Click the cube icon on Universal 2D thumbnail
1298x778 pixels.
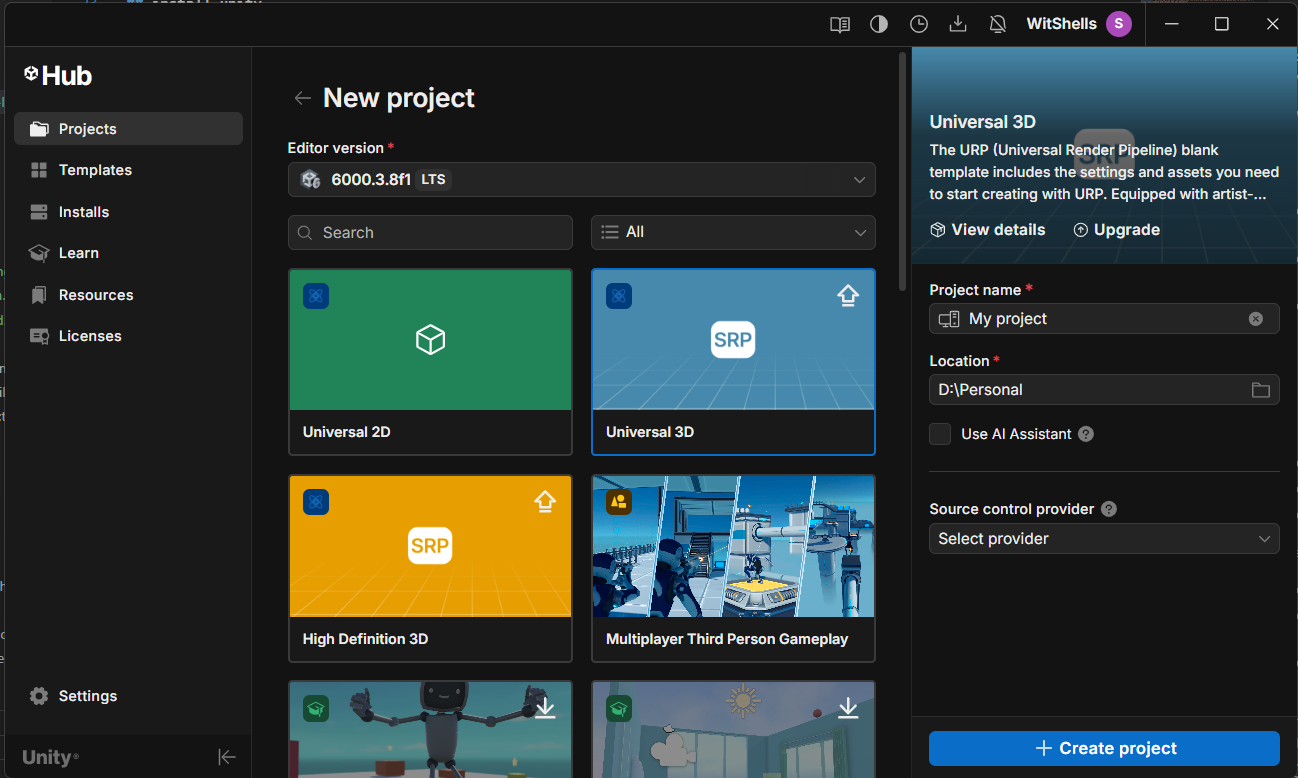coord(430,340)
